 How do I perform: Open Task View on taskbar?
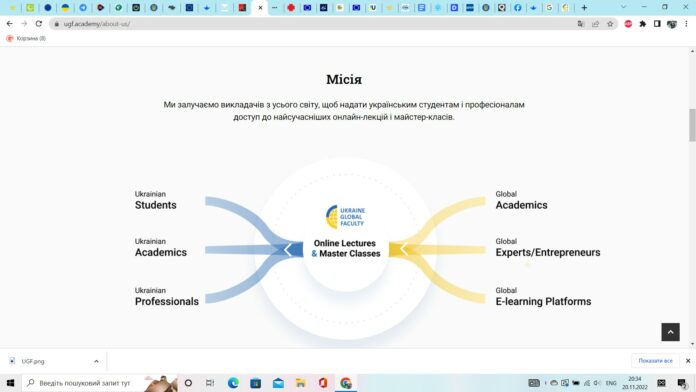210,383
